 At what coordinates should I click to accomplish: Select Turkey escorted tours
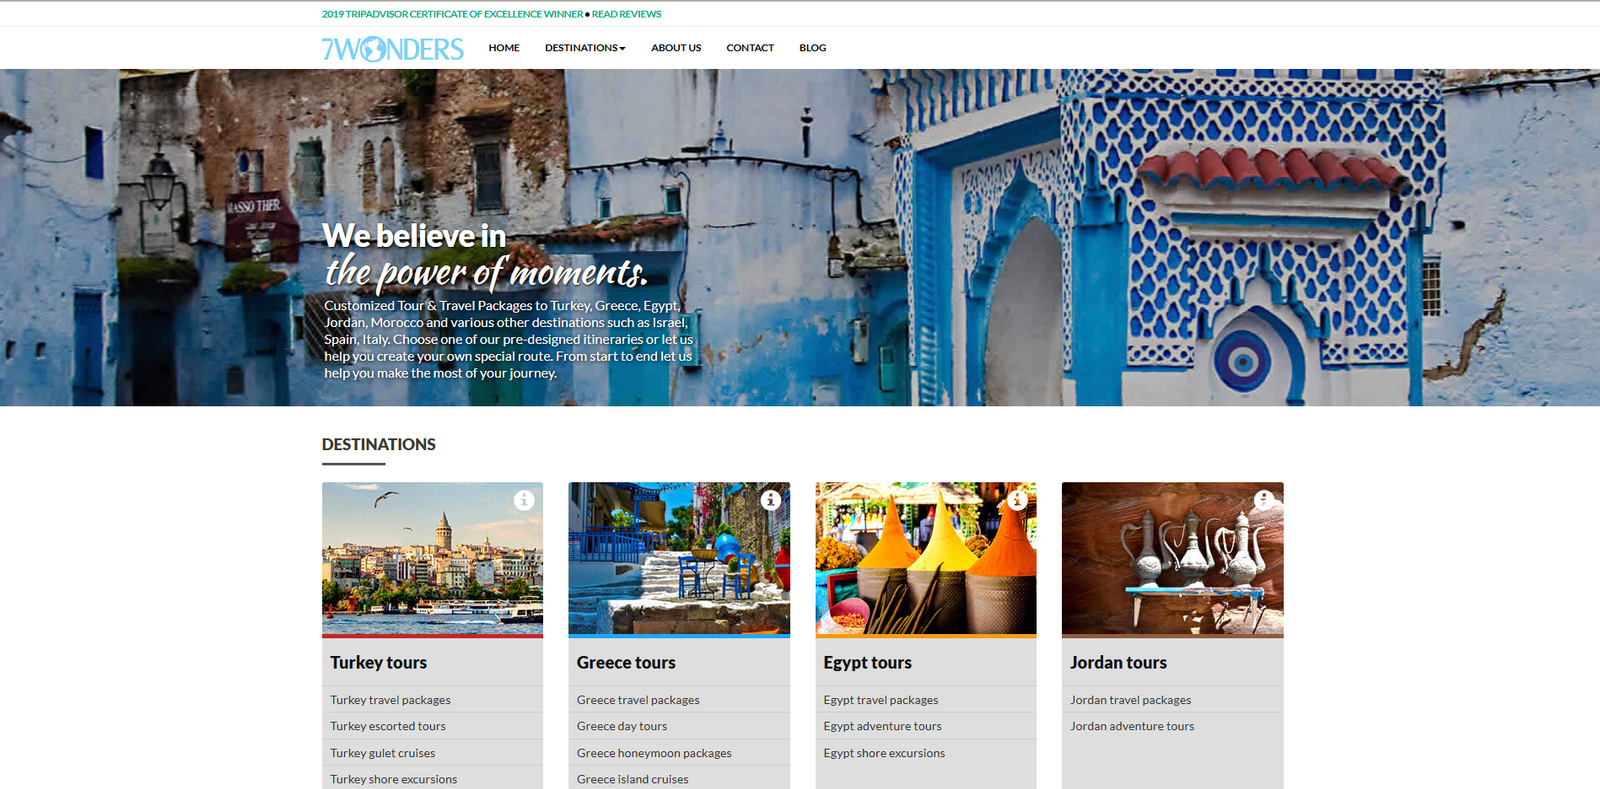pos(388,726)
